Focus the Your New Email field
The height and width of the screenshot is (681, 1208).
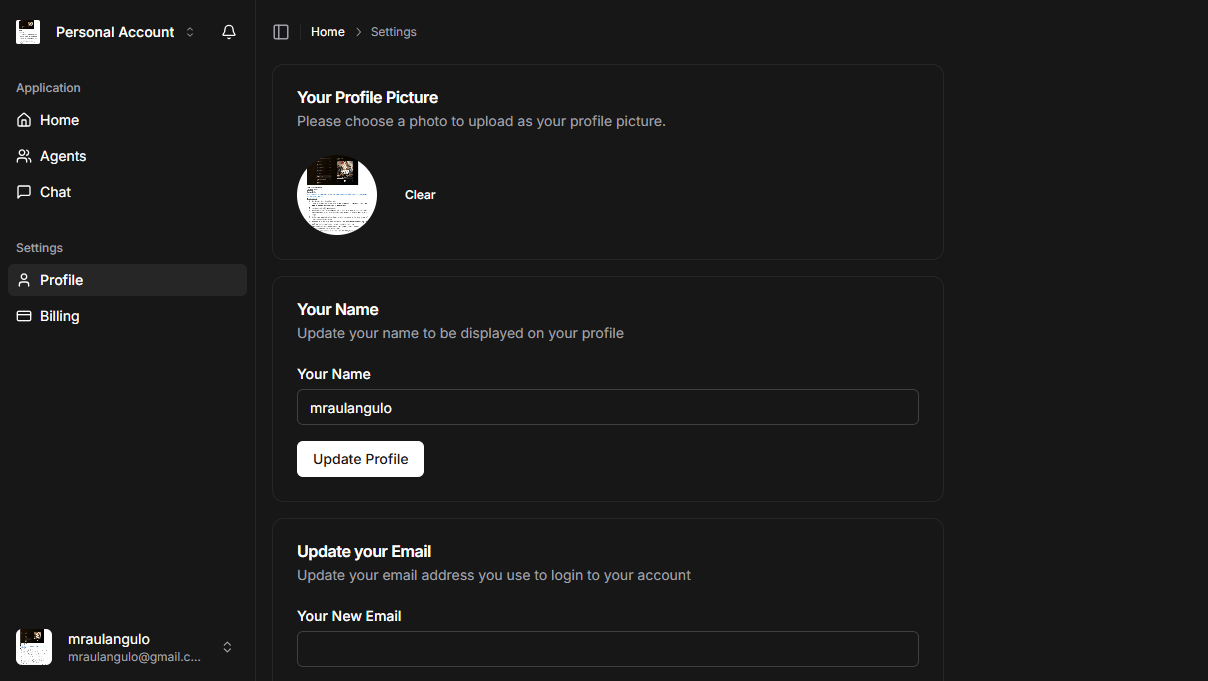608,649
